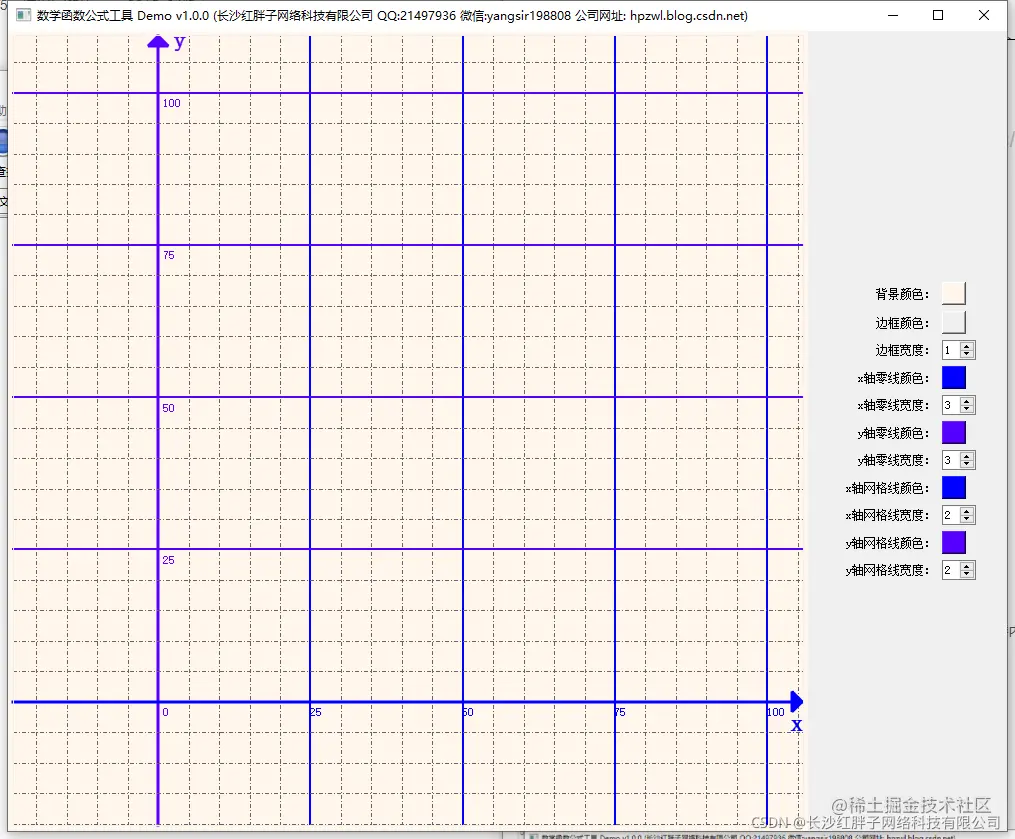Choose the x轴网格线颜色 swatch
This screenshot has height=839, width=1015.
[x=954, y=487]
